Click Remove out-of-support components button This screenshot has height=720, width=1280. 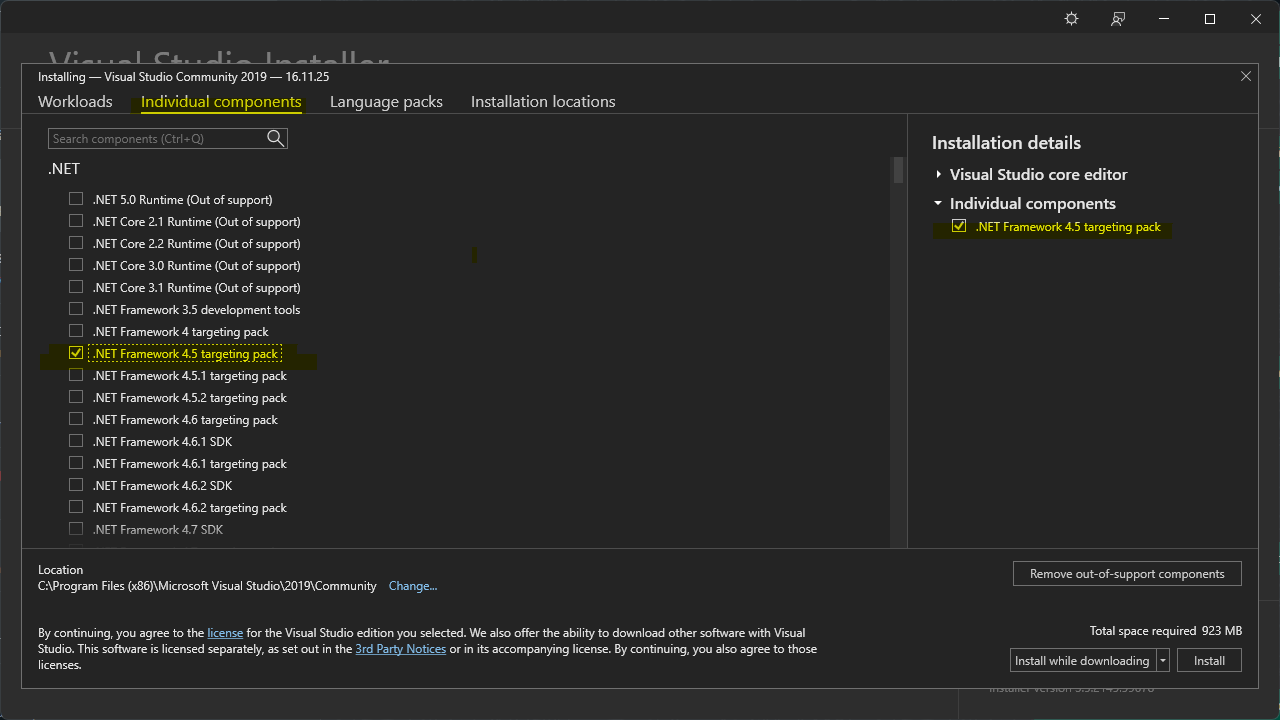[x=1127, y=574]
